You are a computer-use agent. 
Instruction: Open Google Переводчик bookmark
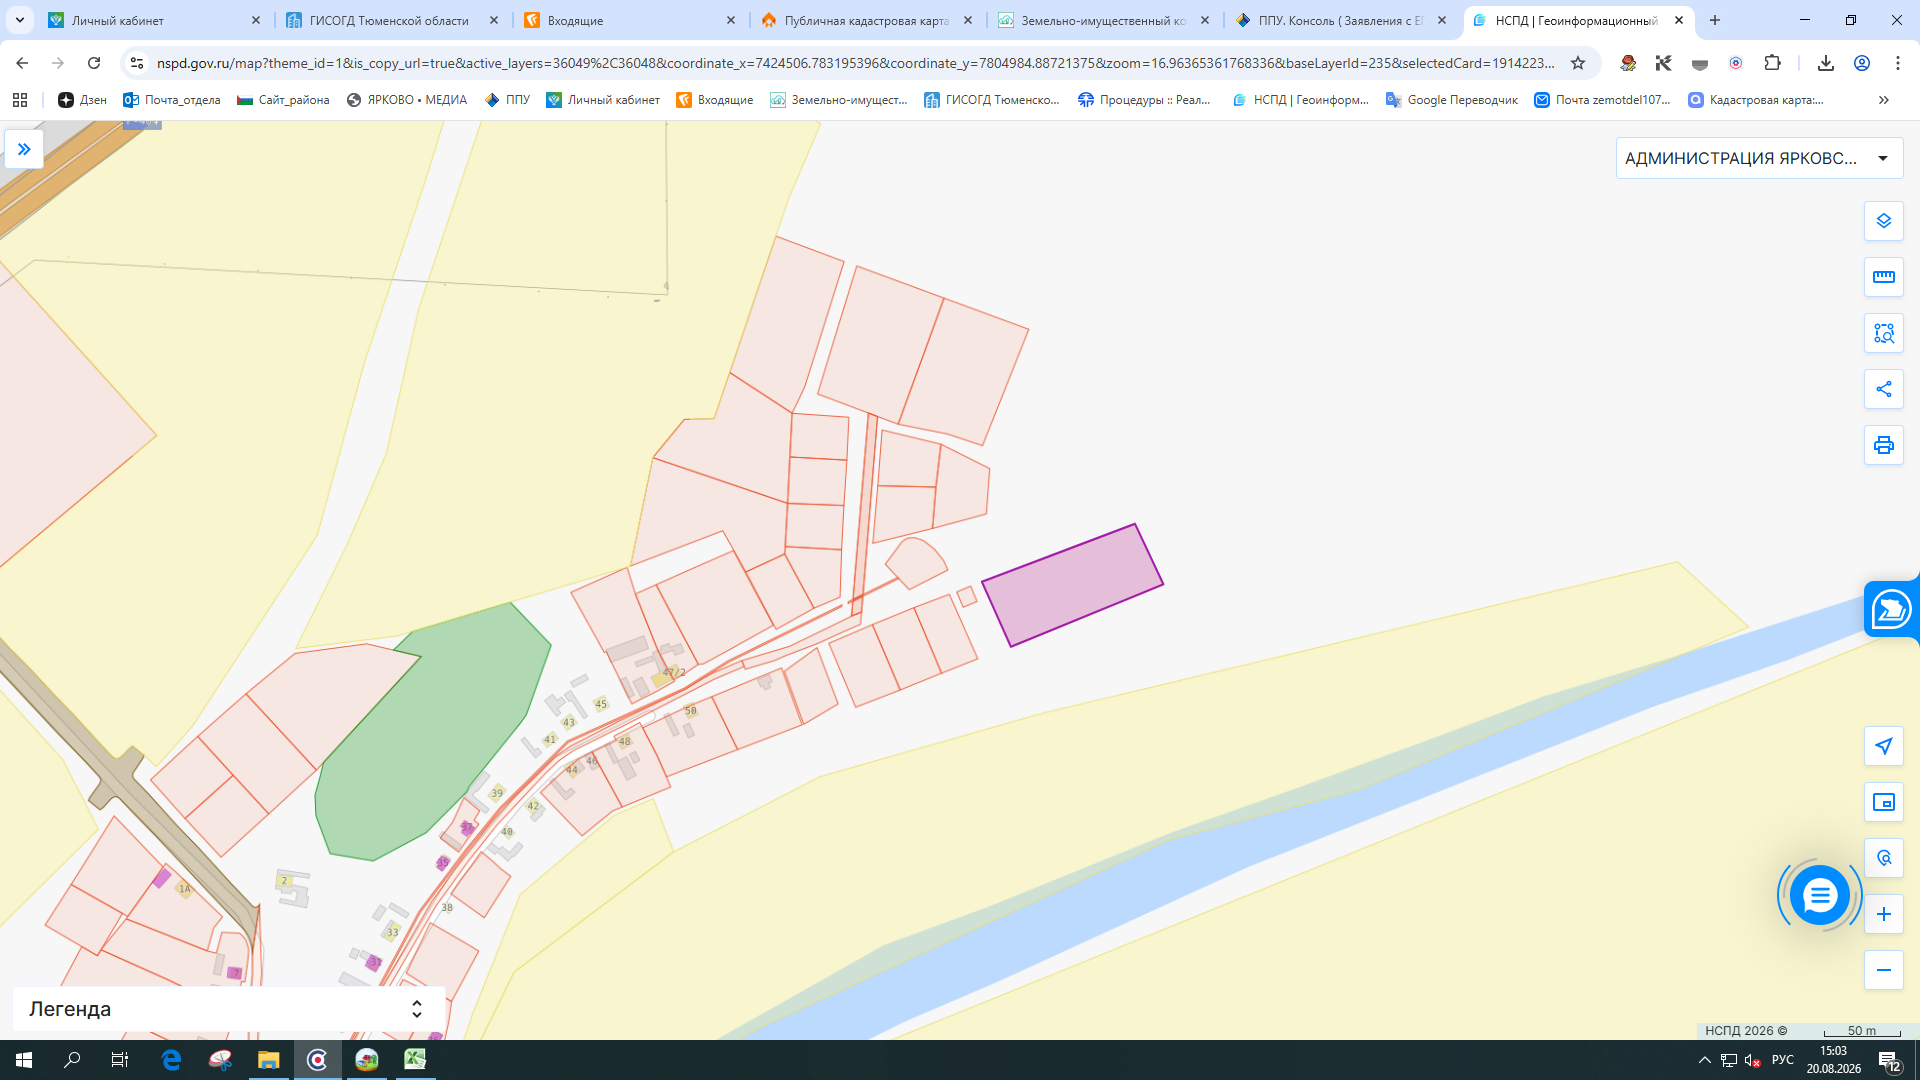[1451, 100]
